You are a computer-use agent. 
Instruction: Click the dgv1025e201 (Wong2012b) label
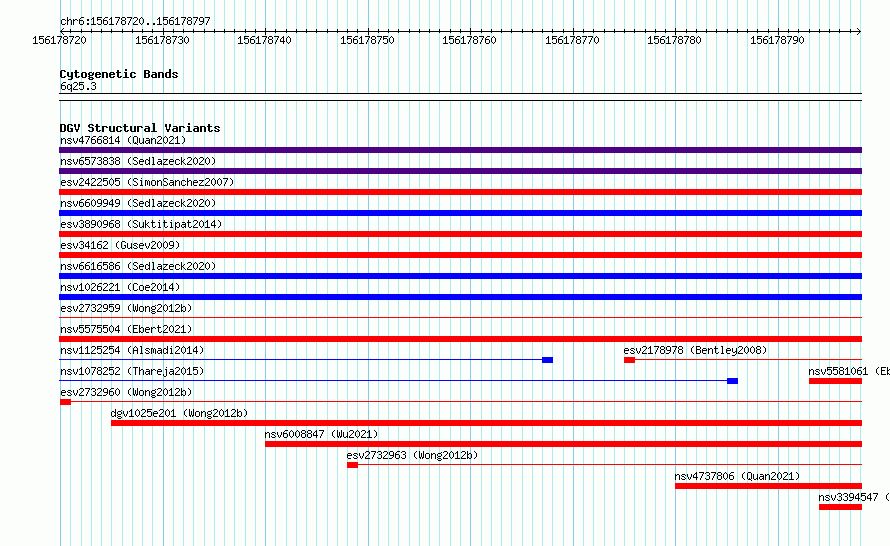[179, 413]
